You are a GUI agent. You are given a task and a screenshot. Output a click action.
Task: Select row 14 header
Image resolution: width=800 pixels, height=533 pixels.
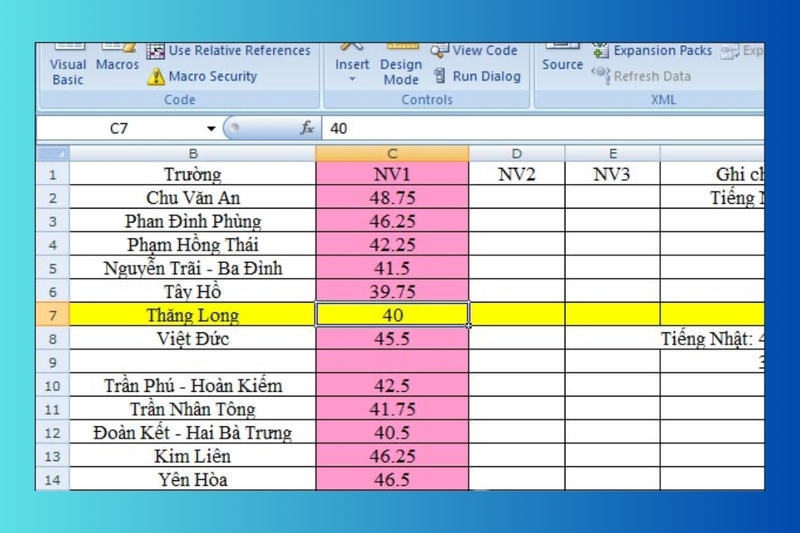click(x=53, y=479)
